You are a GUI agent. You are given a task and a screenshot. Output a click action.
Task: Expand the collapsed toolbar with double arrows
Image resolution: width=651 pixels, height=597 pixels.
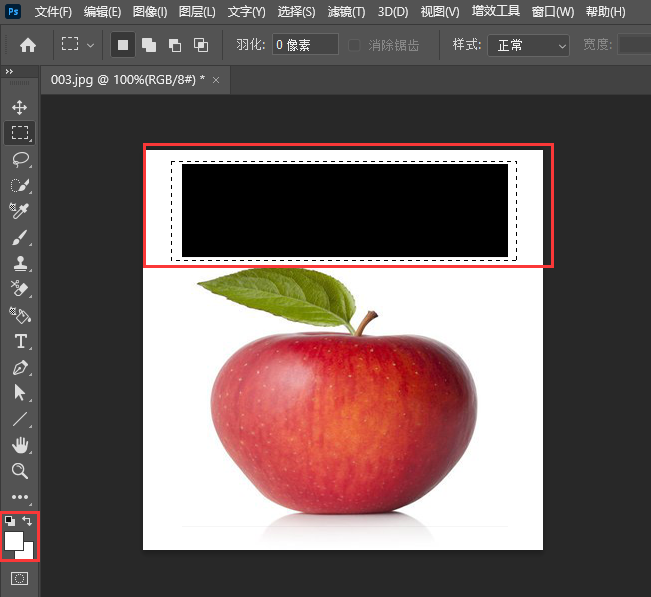10,73
